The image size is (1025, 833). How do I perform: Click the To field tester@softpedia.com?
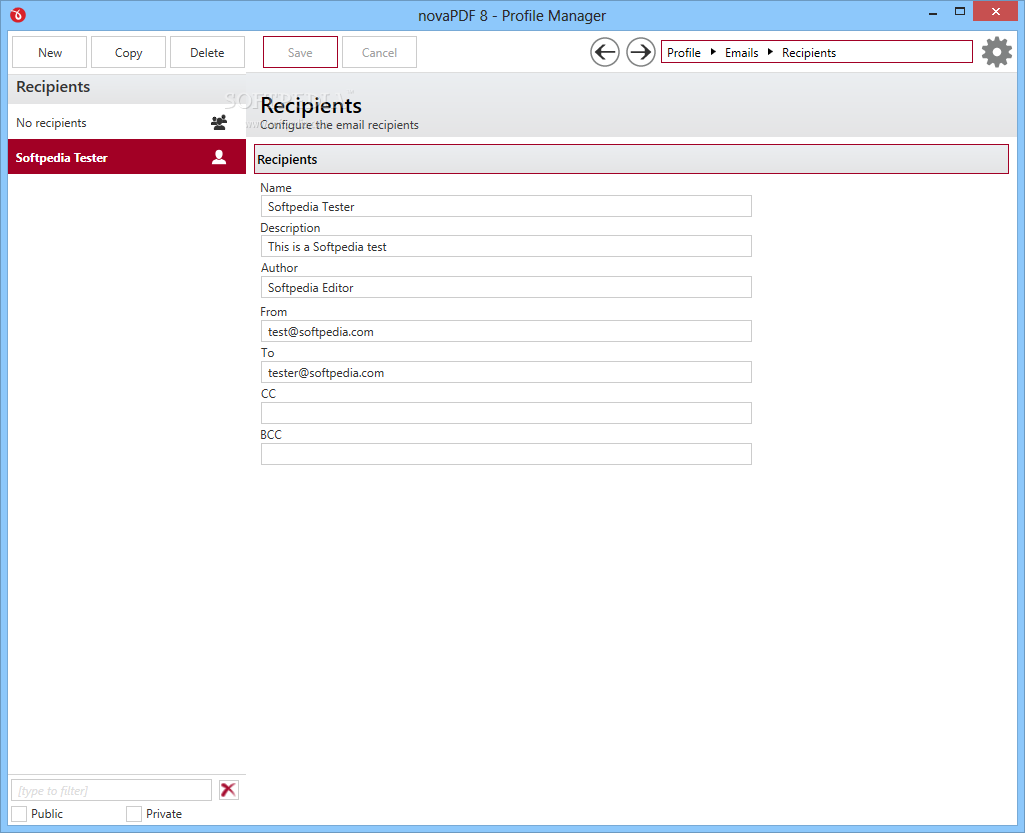(x=506, y=372)
